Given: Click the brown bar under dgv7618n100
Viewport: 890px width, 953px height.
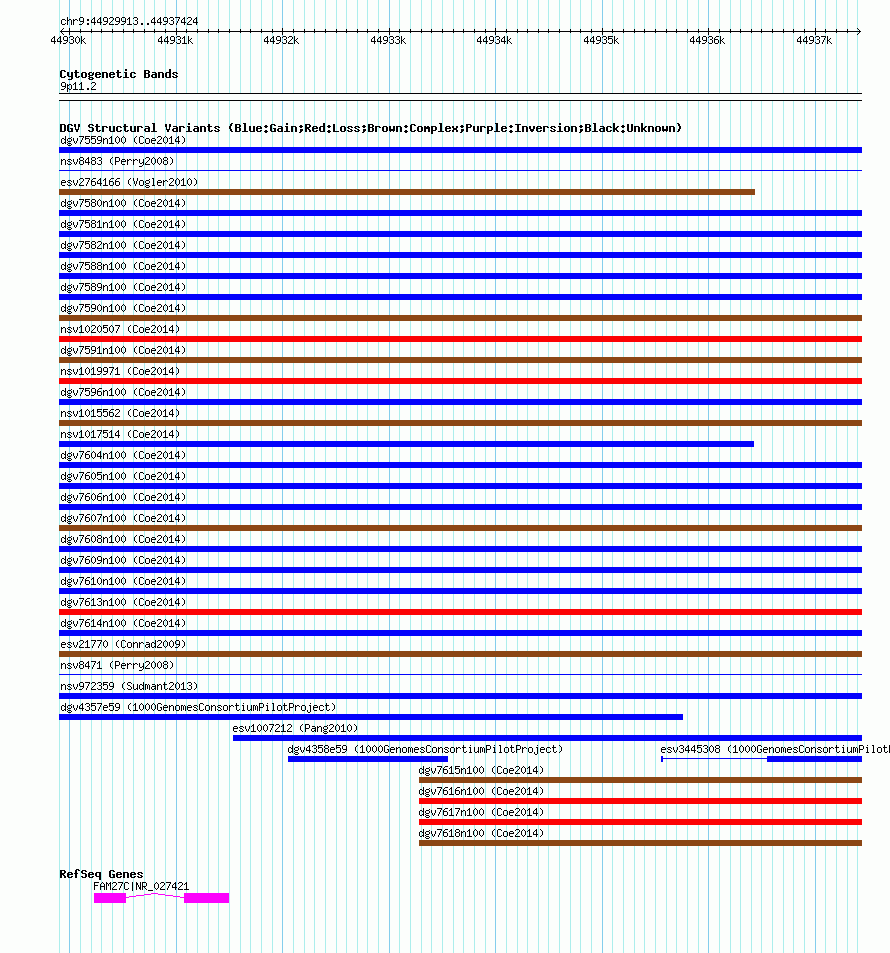Looking at the screenshot, I should [640, 843].
